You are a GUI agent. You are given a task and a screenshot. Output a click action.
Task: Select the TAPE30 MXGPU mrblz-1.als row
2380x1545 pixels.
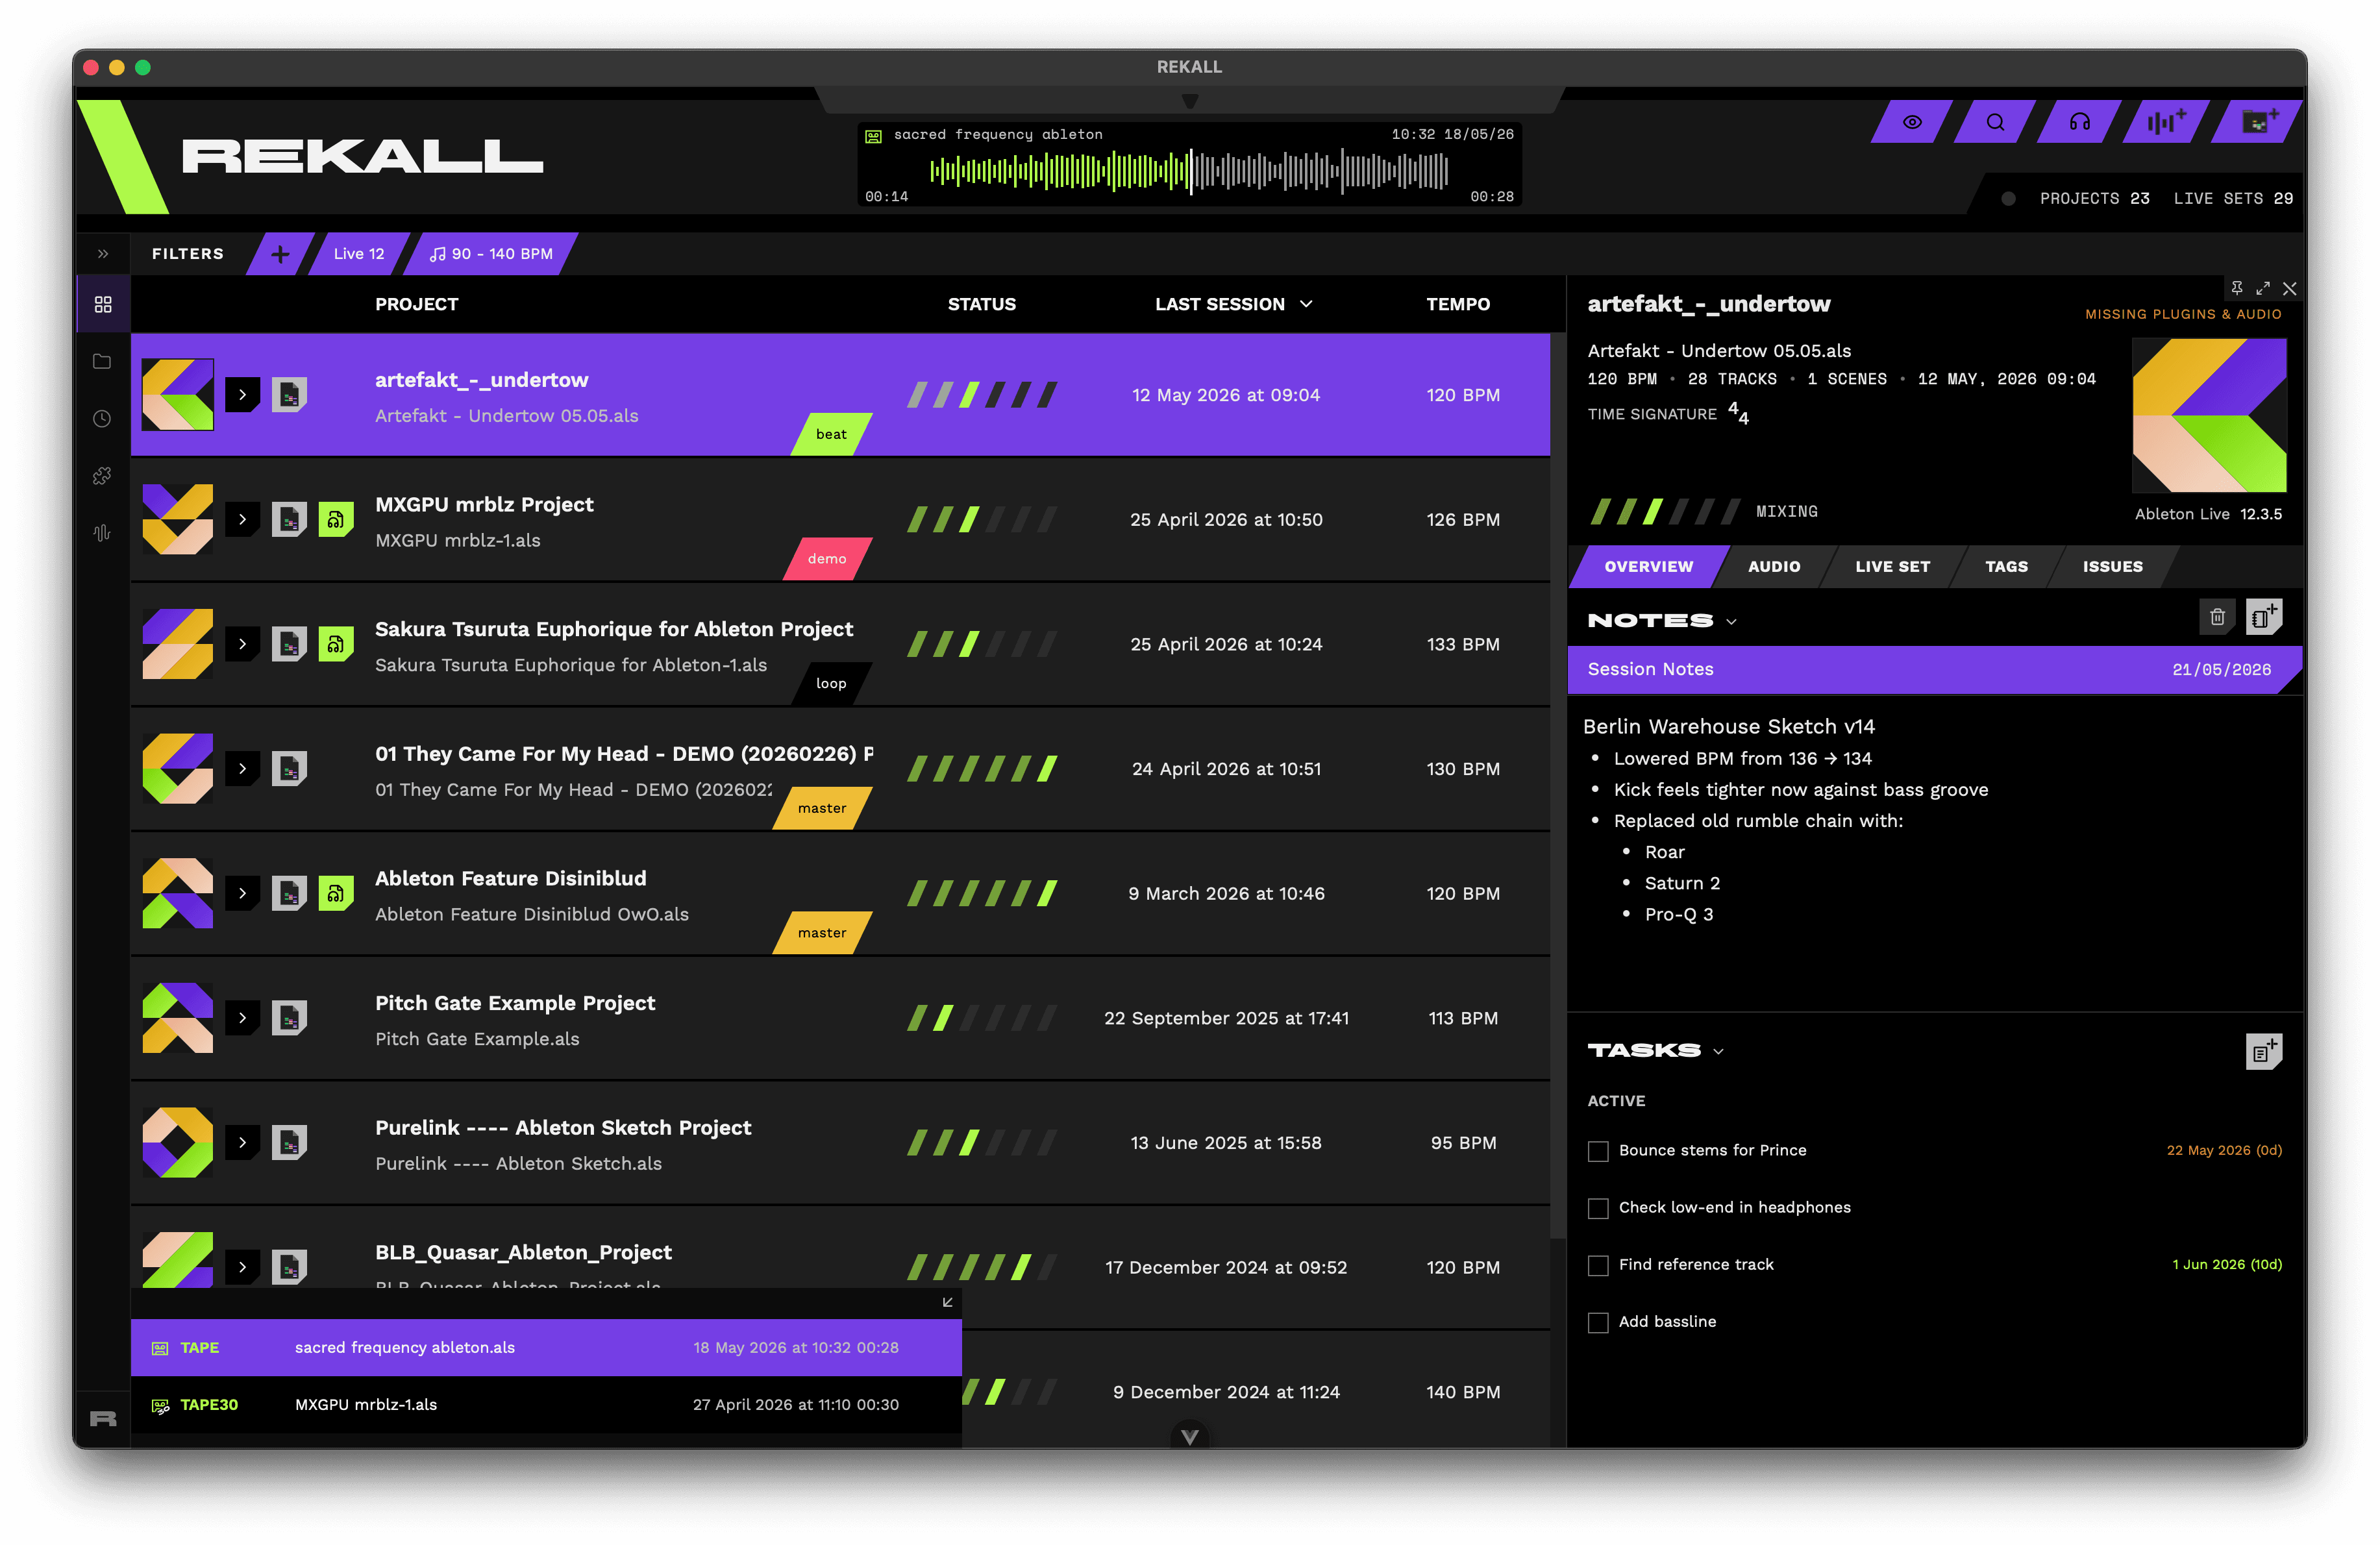pos(546,1404)
